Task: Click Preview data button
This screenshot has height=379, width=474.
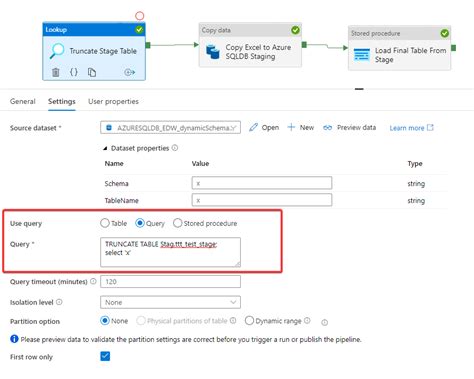Action: click(350, 127)
